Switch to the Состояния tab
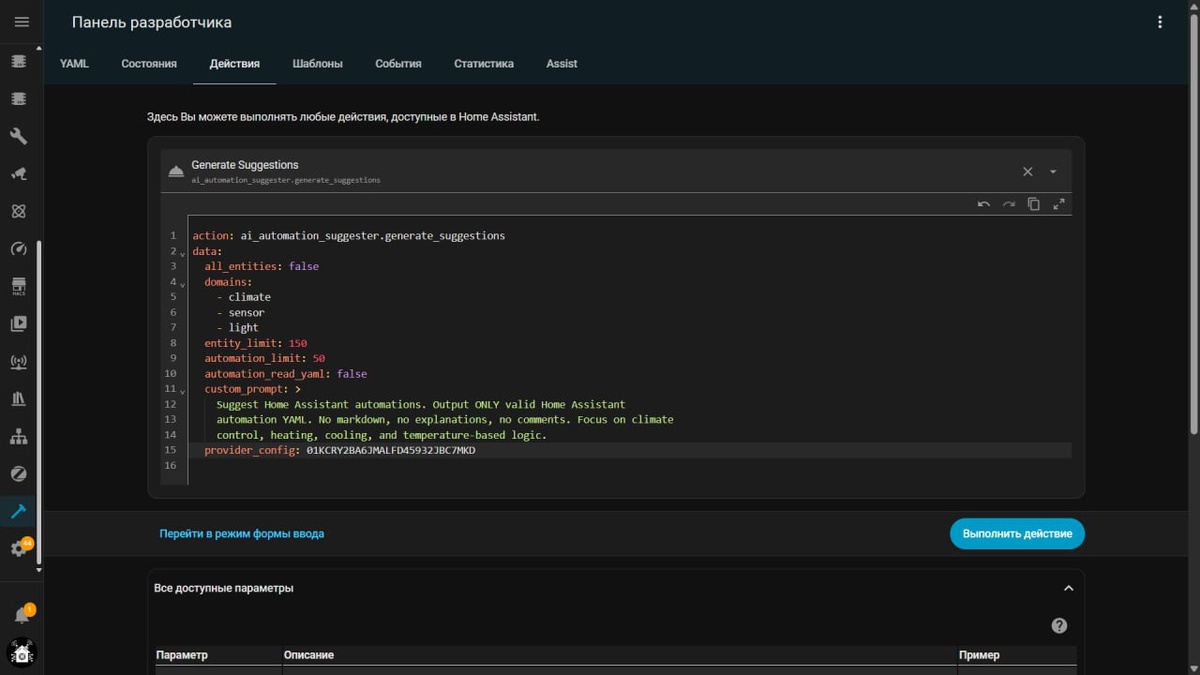Screen dimensions: 1200x675 pyautogui.click(x=149, y=63)
